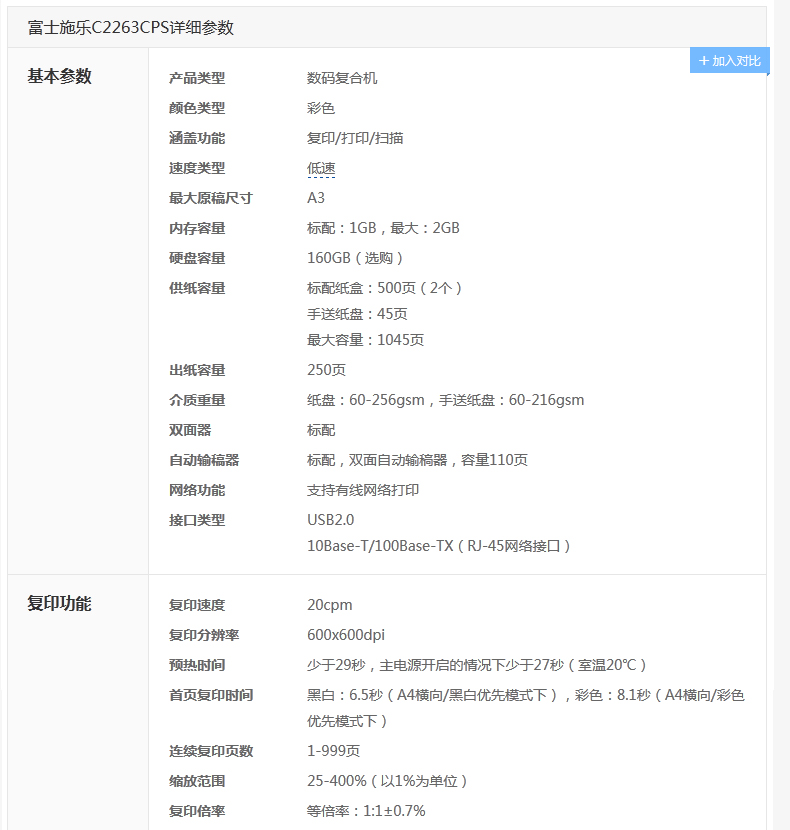The height and width of the screenshot is (830, 790).
Task: Click the 复印倍率 label
Action: (x=197, y=811)
